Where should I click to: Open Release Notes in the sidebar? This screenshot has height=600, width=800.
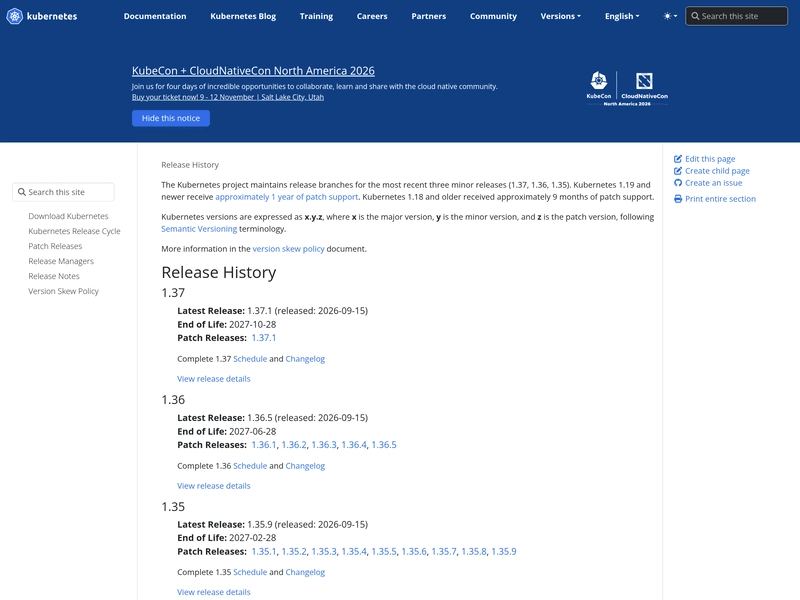point(54,276)
